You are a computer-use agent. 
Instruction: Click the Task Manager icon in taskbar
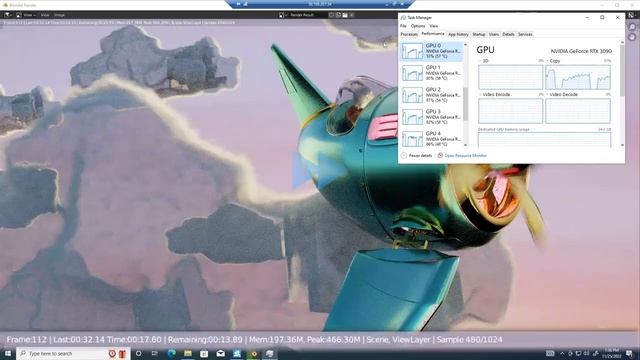tap(269, 353)
